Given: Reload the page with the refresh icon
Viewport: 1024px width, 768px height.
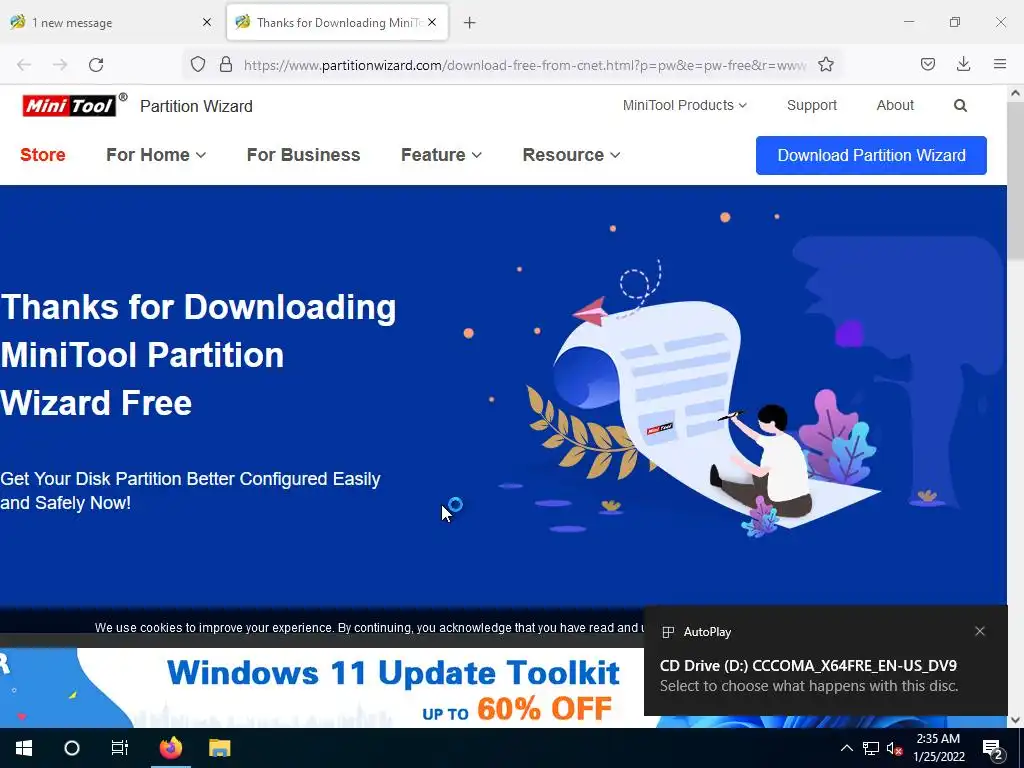Looking at the screenshot, I should (x=96, y=65).
